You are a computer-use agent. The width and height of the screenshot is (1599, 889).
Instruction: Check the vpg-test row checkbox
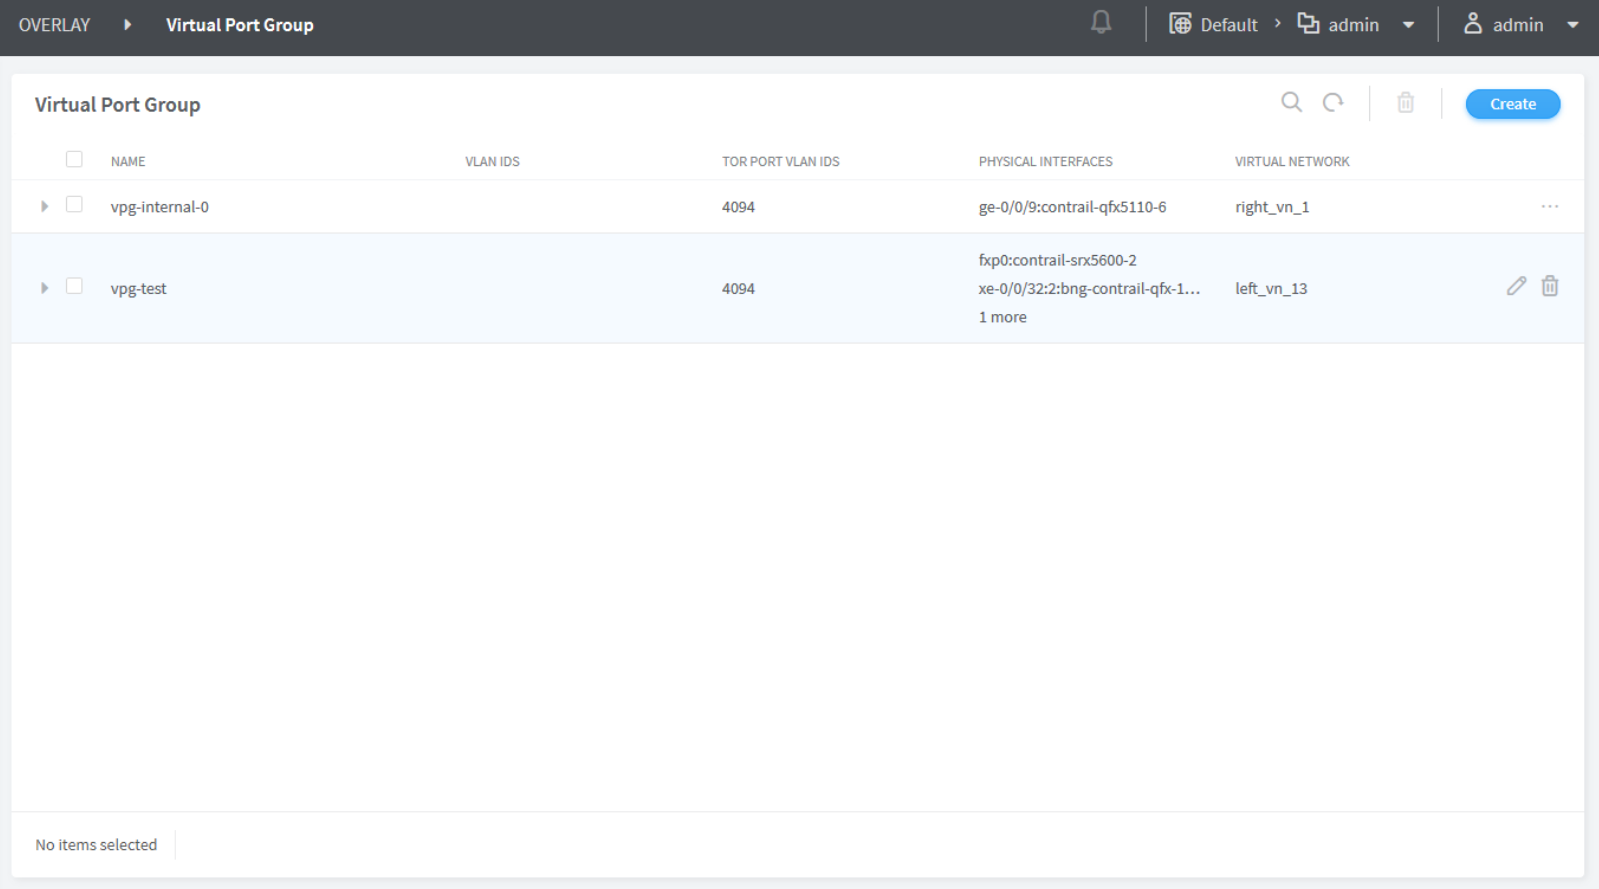(74, 286)
